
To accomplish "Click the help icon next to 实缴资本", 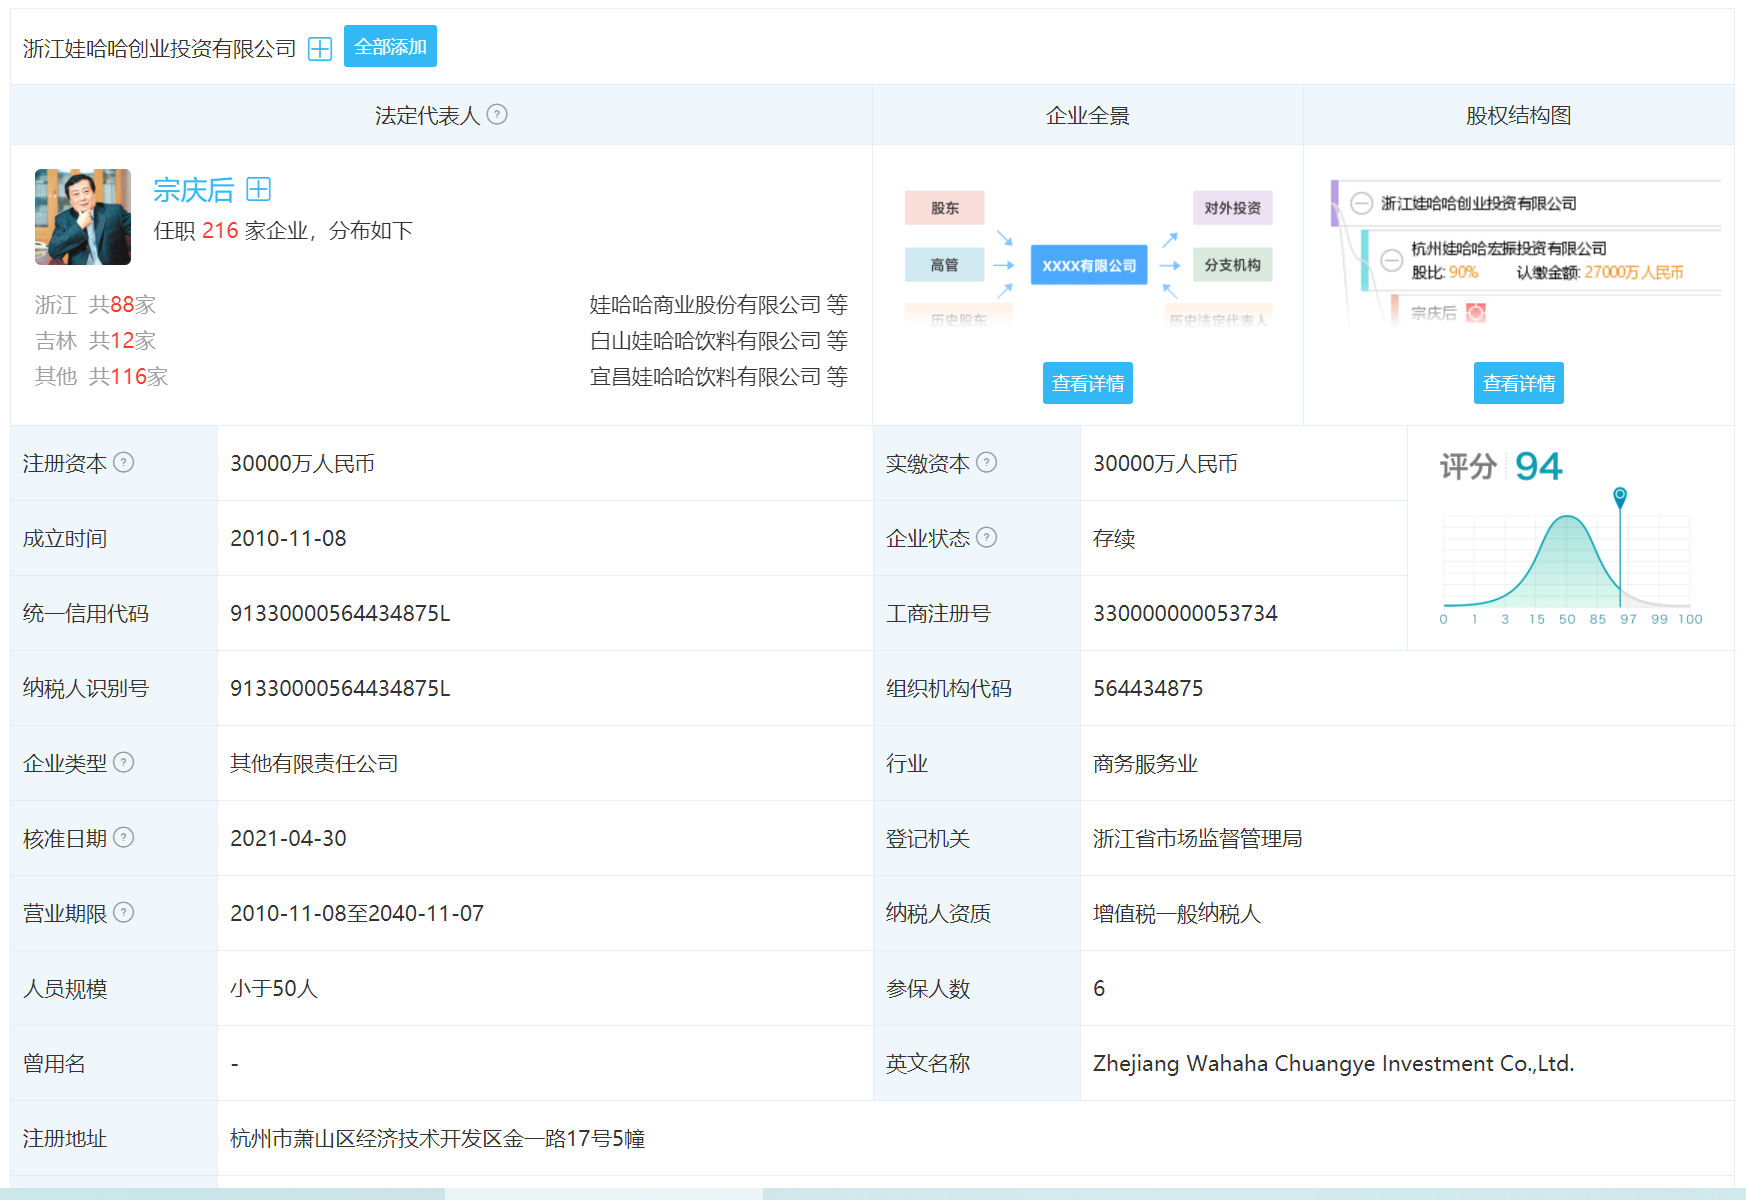I will coord(986,462).
